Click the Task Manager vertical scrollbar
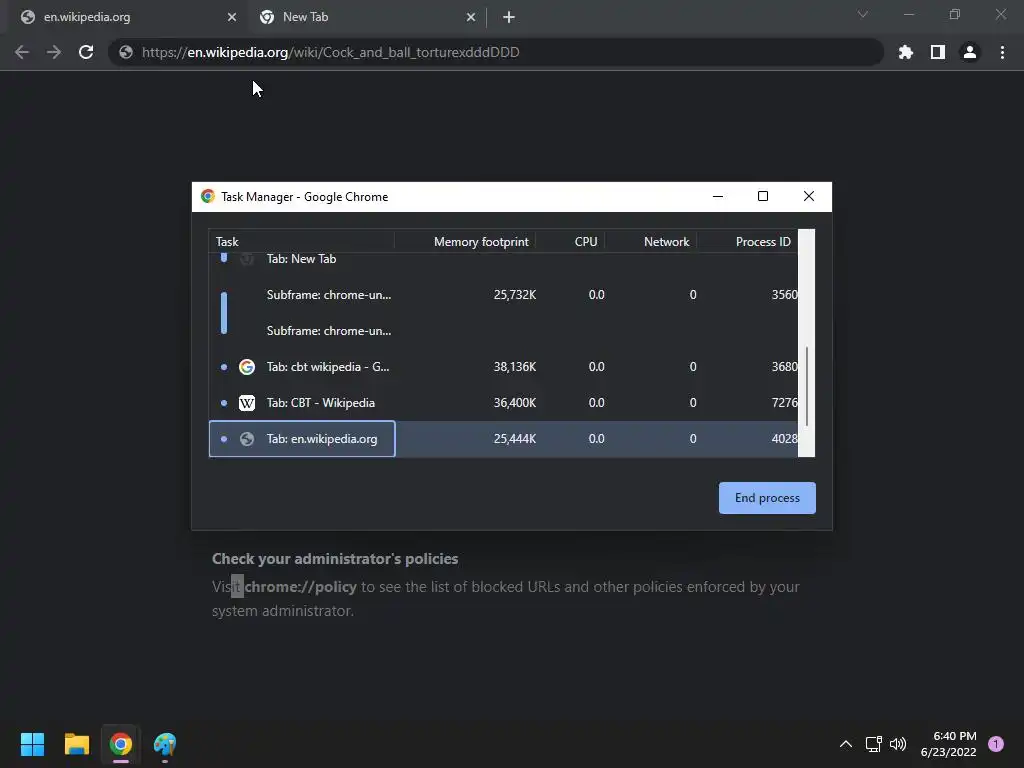This screenshot has height=768, width=1024. pyautogui.click(x=807, y=386)
